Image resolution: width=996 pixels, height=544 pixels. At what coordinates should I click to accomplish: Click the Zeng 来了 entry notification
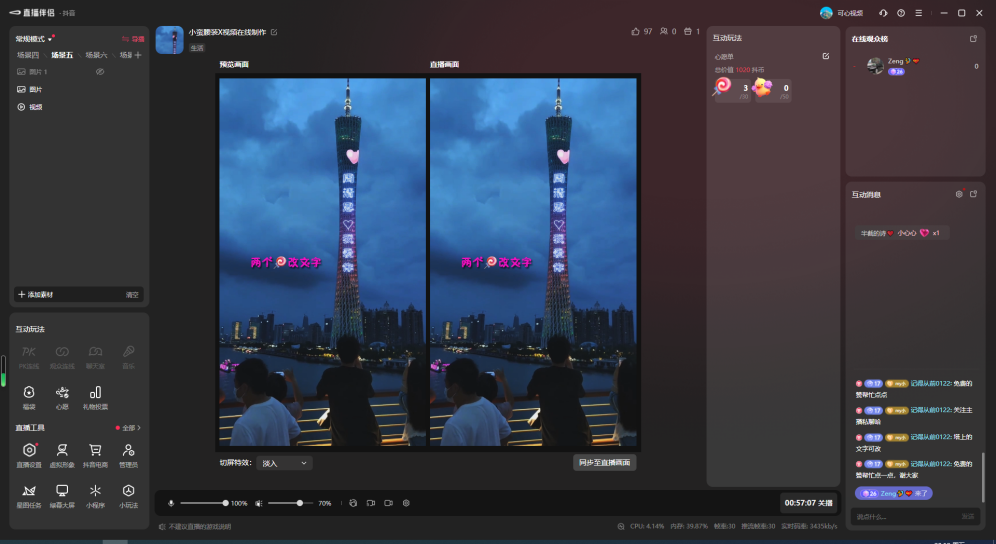893,493
